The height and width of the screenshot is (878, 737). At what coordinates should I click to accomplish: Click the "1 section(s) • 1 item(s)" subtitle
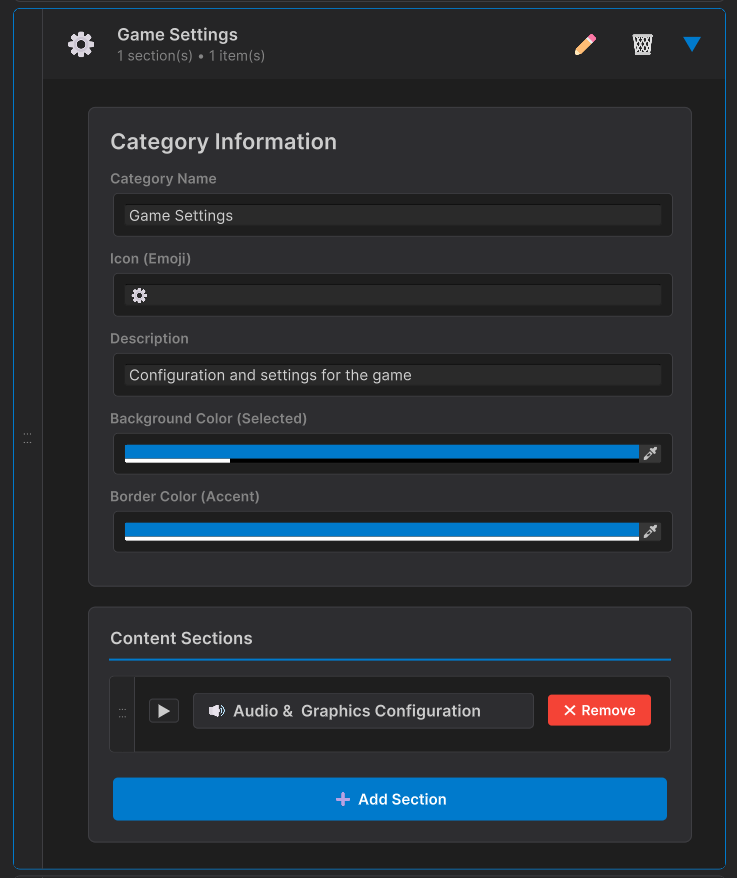tap(191, 56)
